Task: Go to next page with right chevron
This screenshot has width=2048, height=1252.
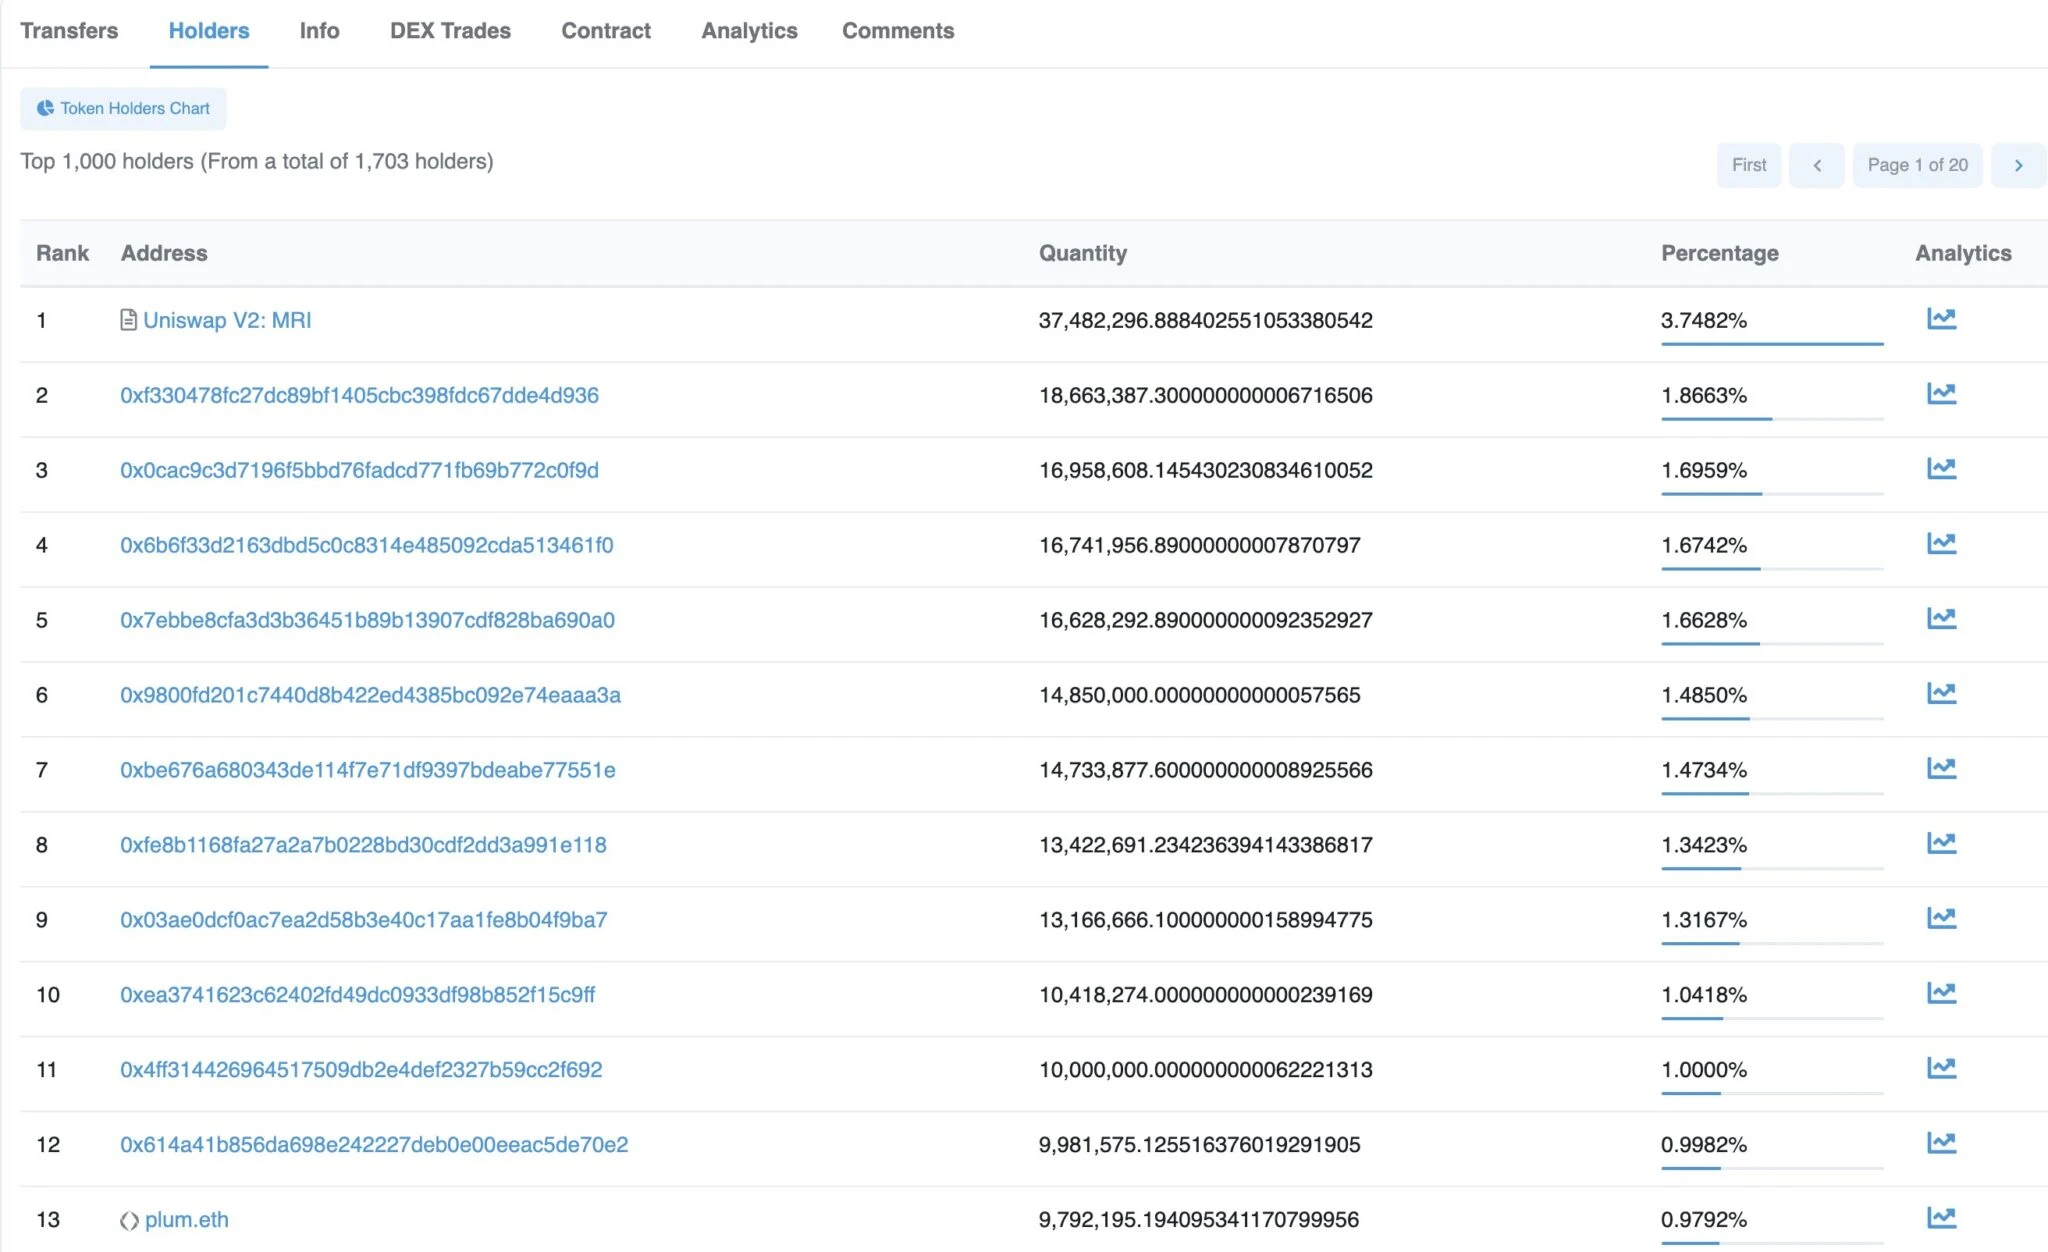Action: click(x=2018, y=165)
